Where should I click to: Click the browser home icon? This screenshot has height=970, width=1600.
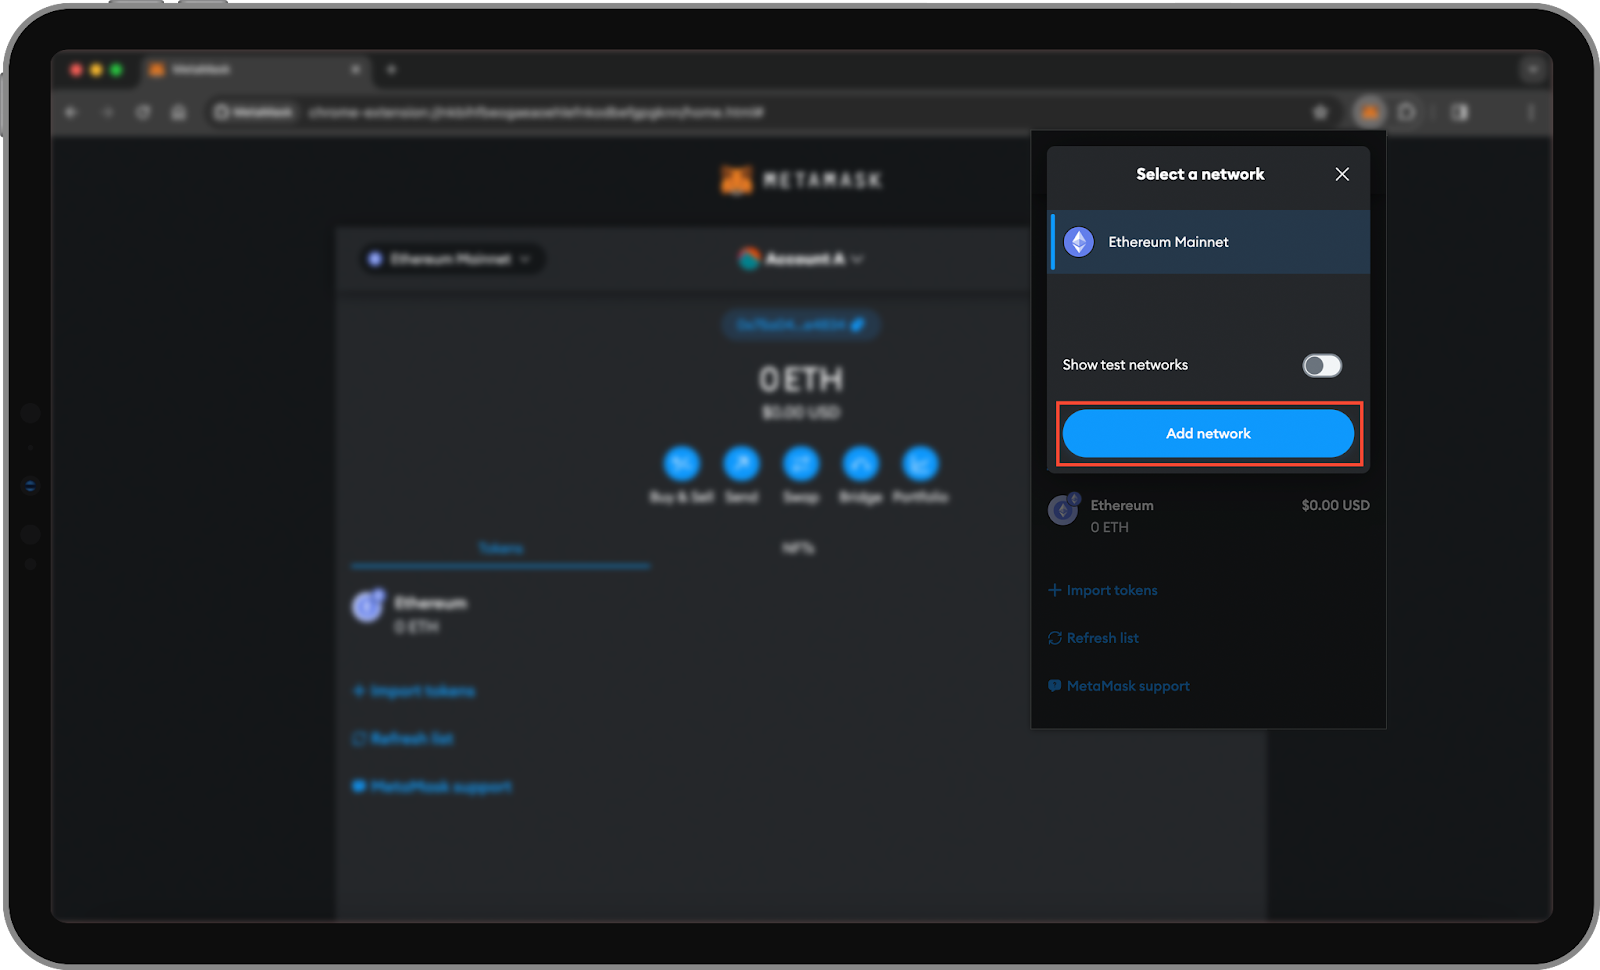click(179, 112)
